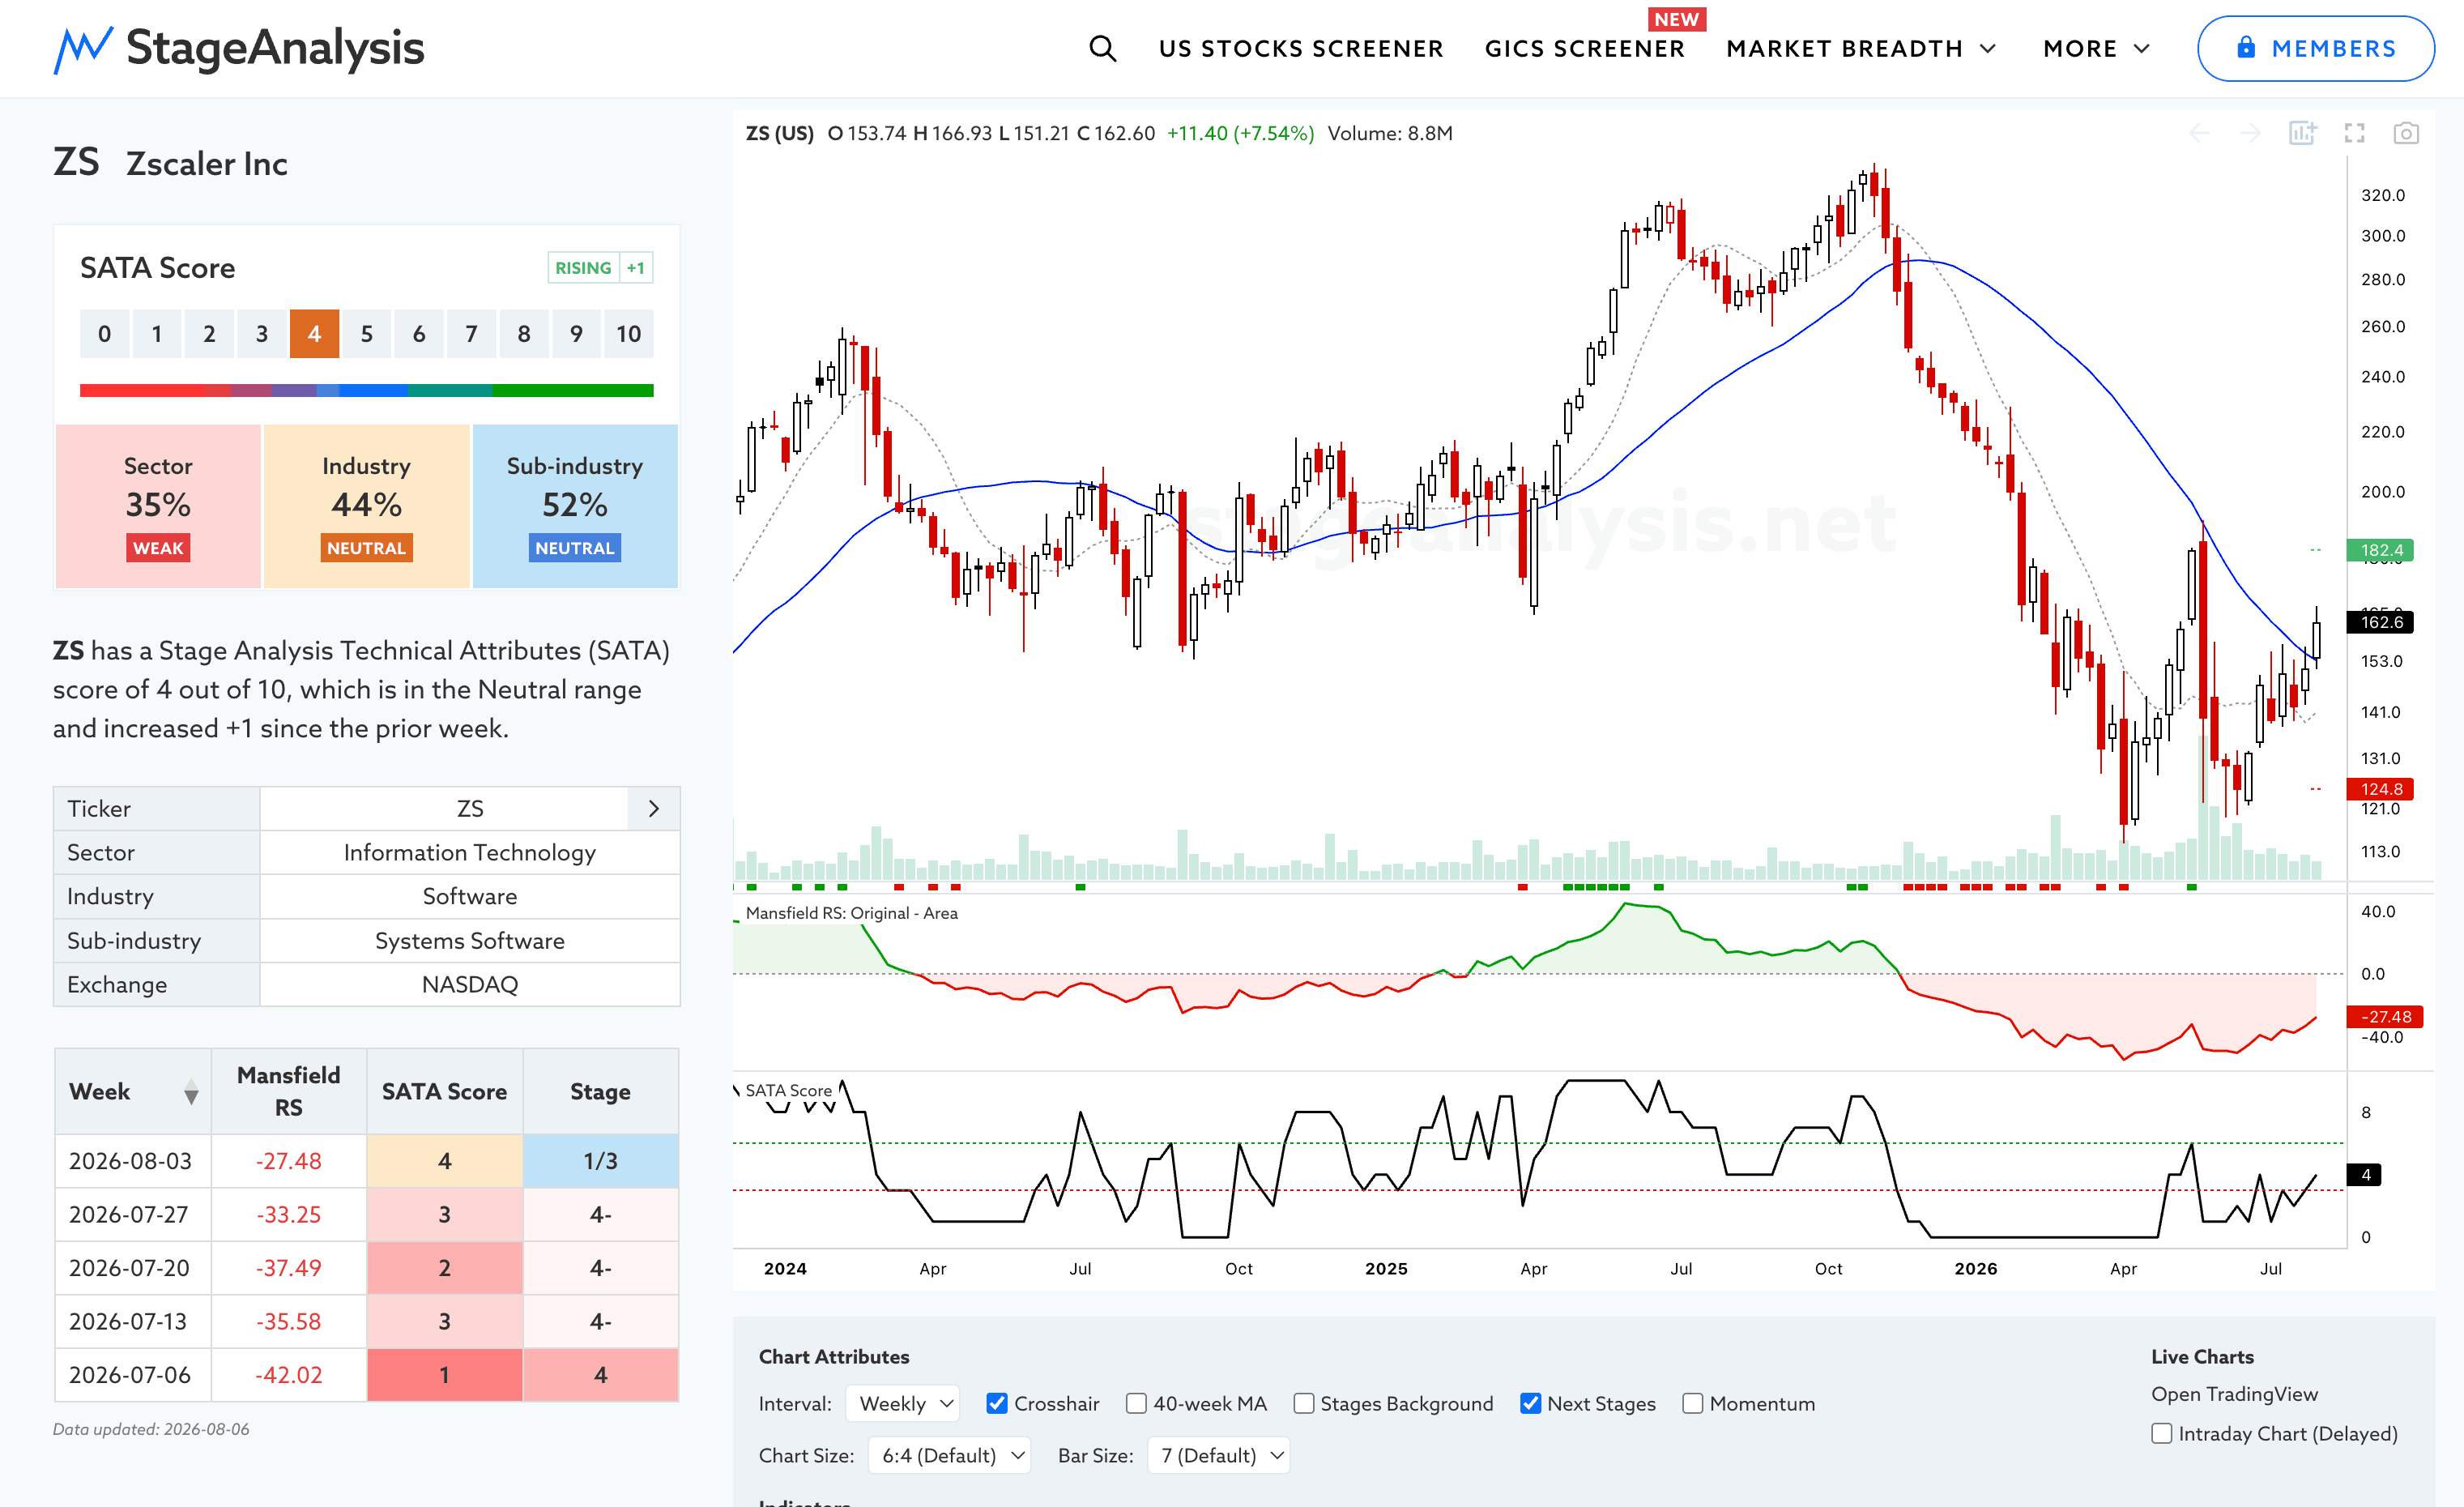Screen dimensions: 2464x1507
Task: Open ZS ticker row chevron
Action: coord(654,809)
